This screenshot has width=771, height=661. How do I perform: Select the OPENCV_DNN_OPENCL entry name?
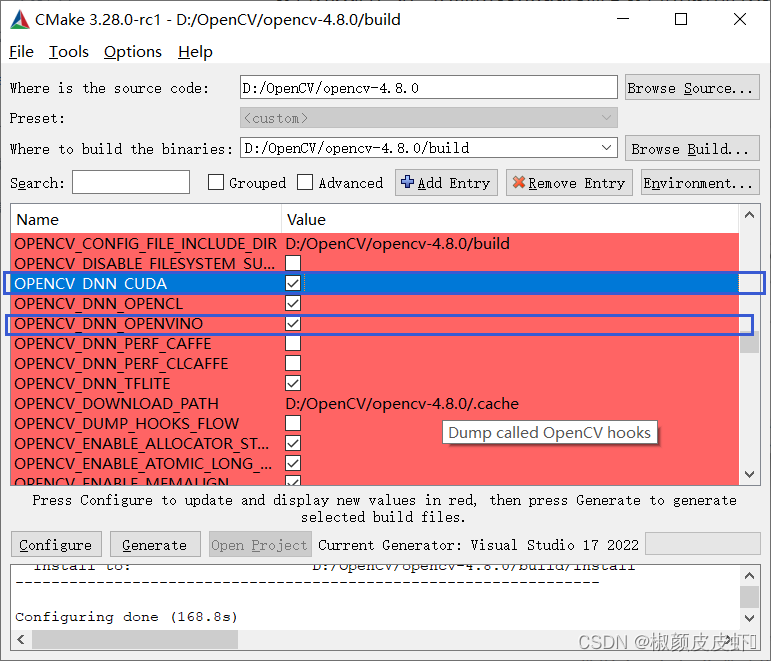click(x=98, y=303)
